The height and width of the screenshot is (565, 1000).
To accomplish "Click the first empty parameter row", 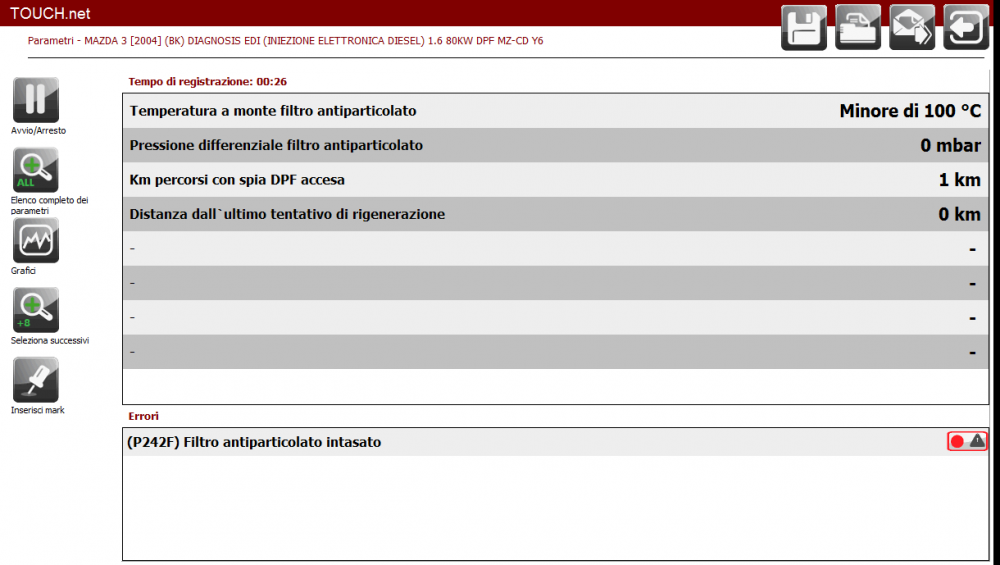I will click(550, 249).
